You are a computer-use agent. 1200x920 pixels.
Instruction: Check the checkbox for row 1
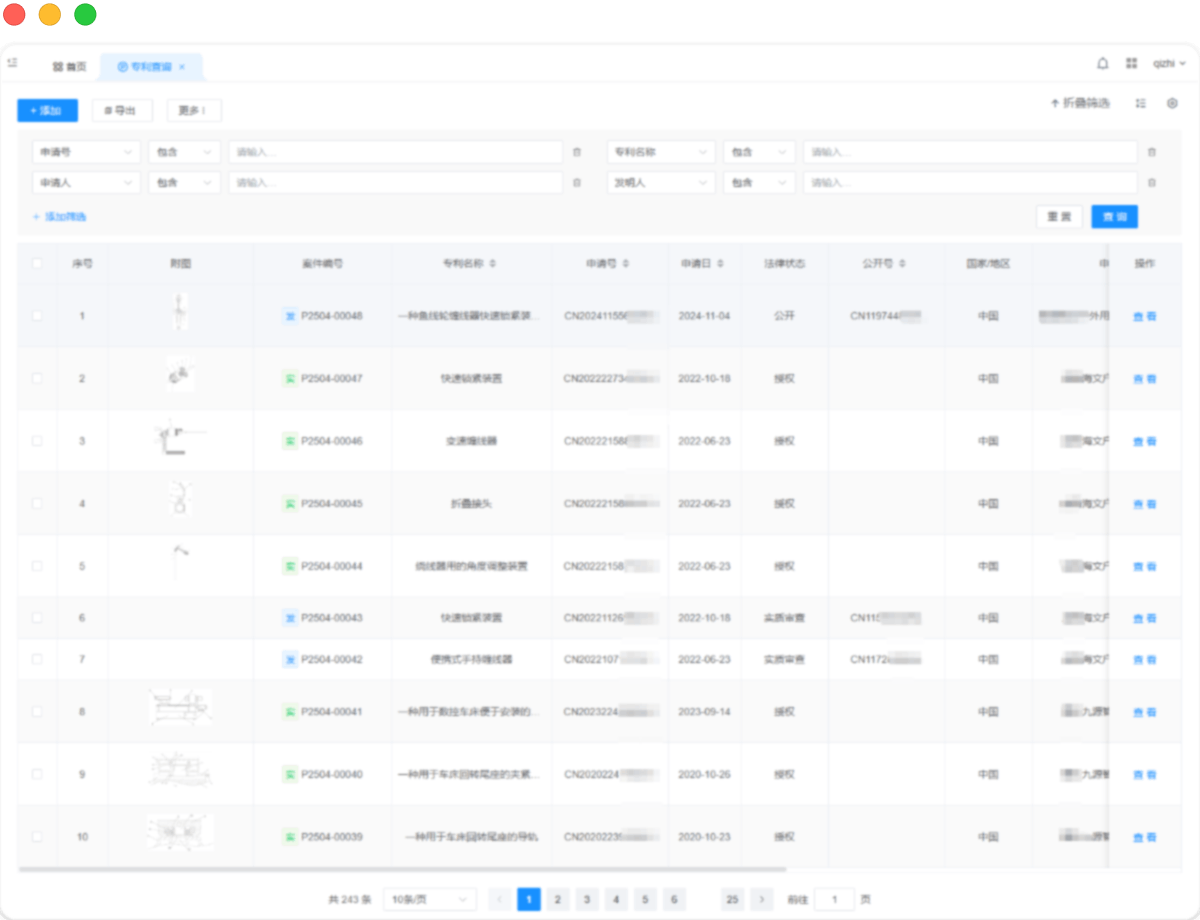(x=38, y=316)
